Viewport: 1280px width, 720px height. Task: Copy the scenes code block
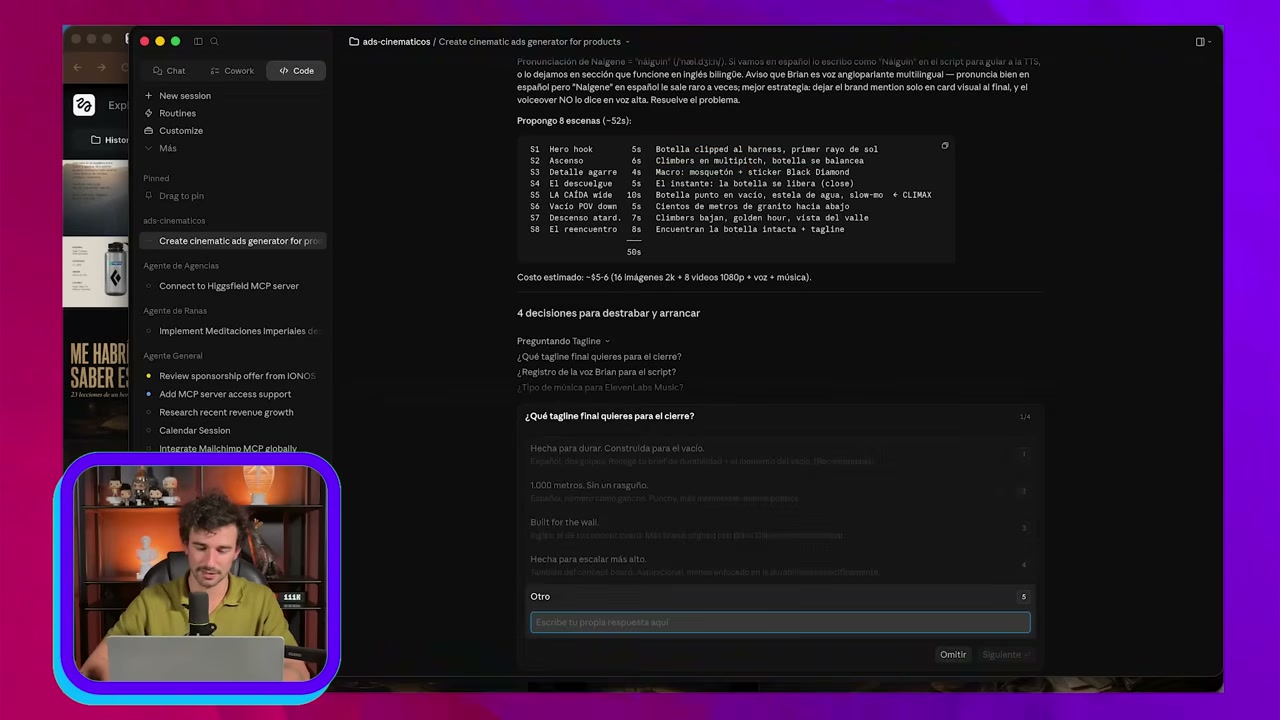(944, 146)
